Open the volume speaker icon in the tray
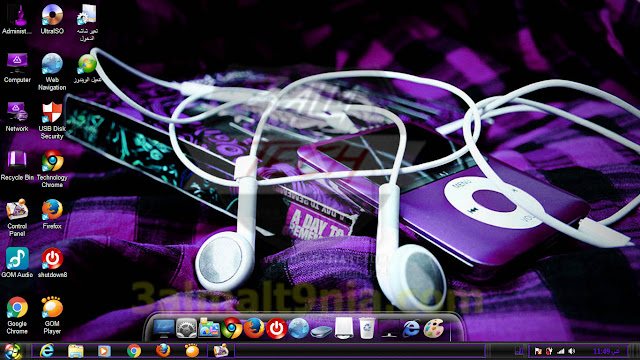 pyautogui.click(x=572, y=351)
